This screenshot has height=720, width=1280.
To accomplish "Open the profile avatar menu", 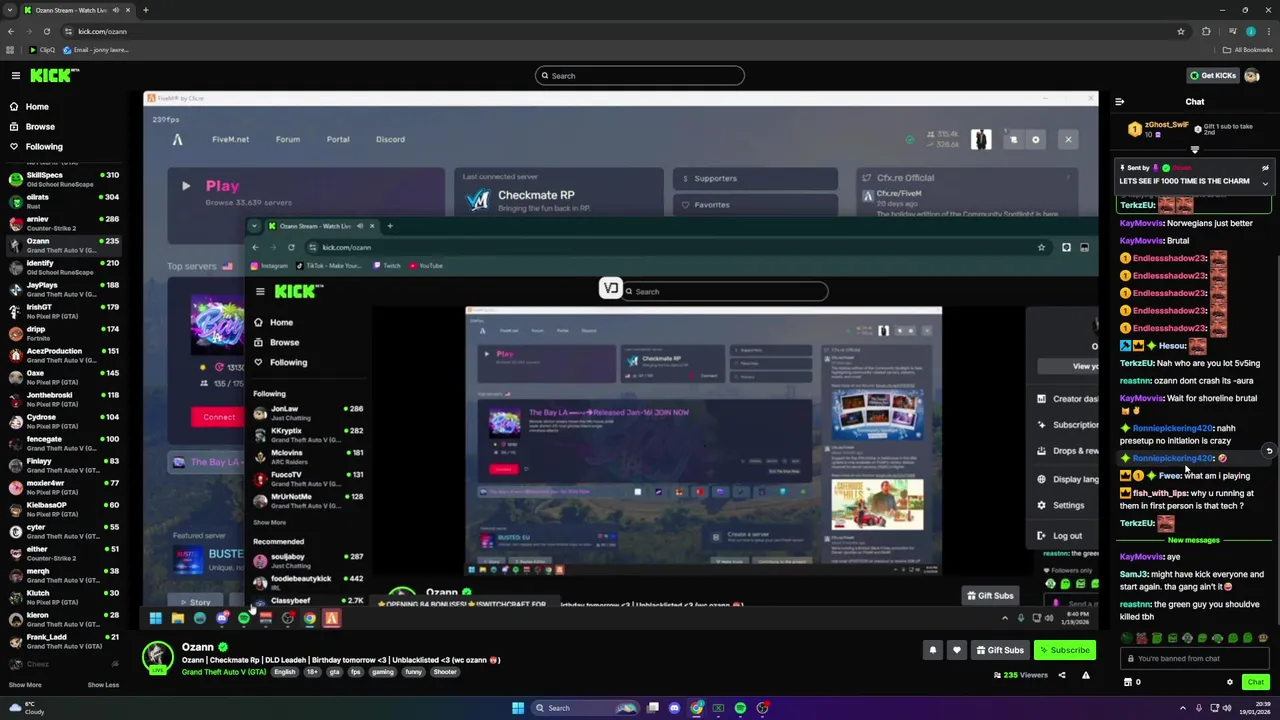I will (x=1253, y=76).
